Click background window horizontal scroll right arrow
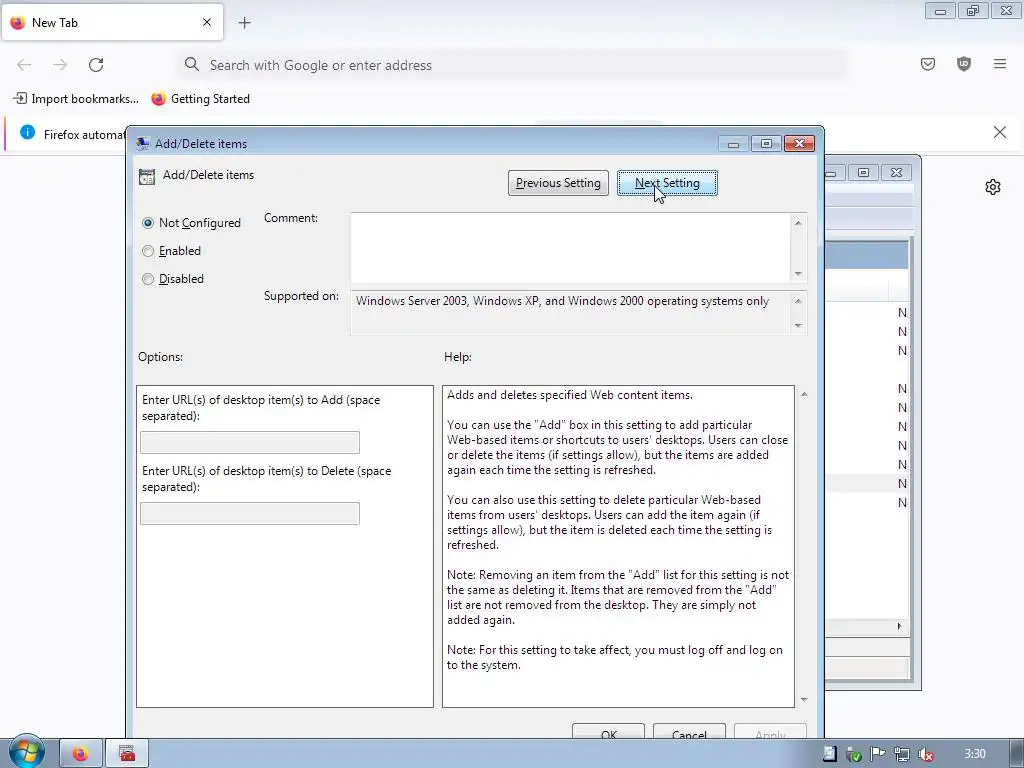Image resolution: width=1024 pixels, height=768 pixels. [x=899, y=626]
